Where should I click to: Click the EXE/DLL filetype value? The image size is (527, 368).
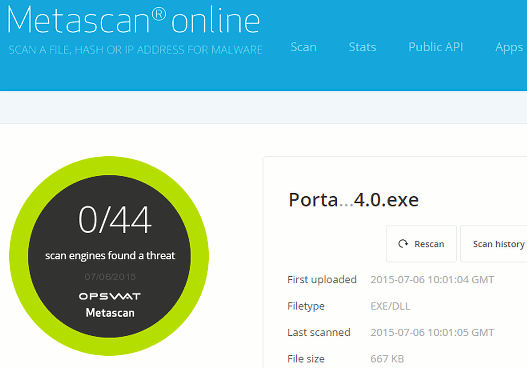pyautogui.click(x=390, y=306)
